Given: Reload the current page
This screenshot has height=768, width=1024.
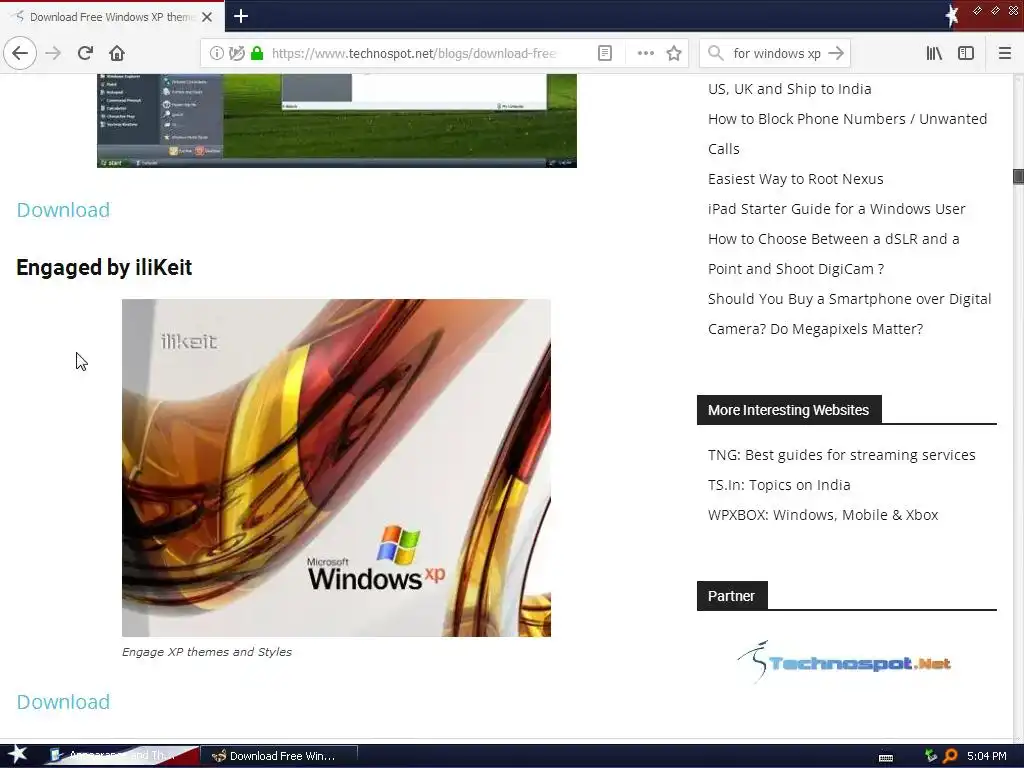Looking at the screenshot, I should [85, 53].
